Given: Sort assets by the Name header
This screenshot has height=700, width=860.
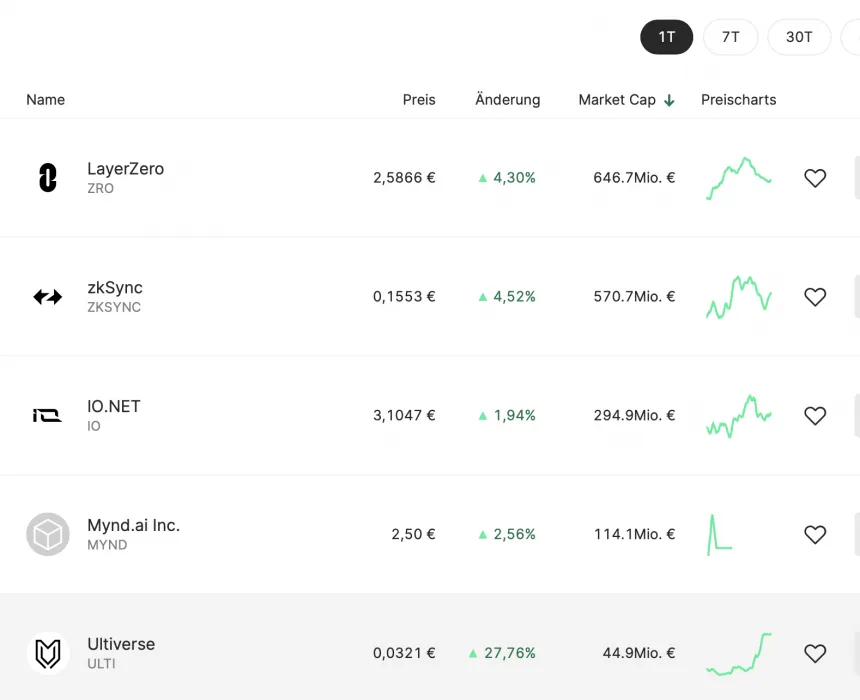Looking at the screenshot, I should [45, 100].
